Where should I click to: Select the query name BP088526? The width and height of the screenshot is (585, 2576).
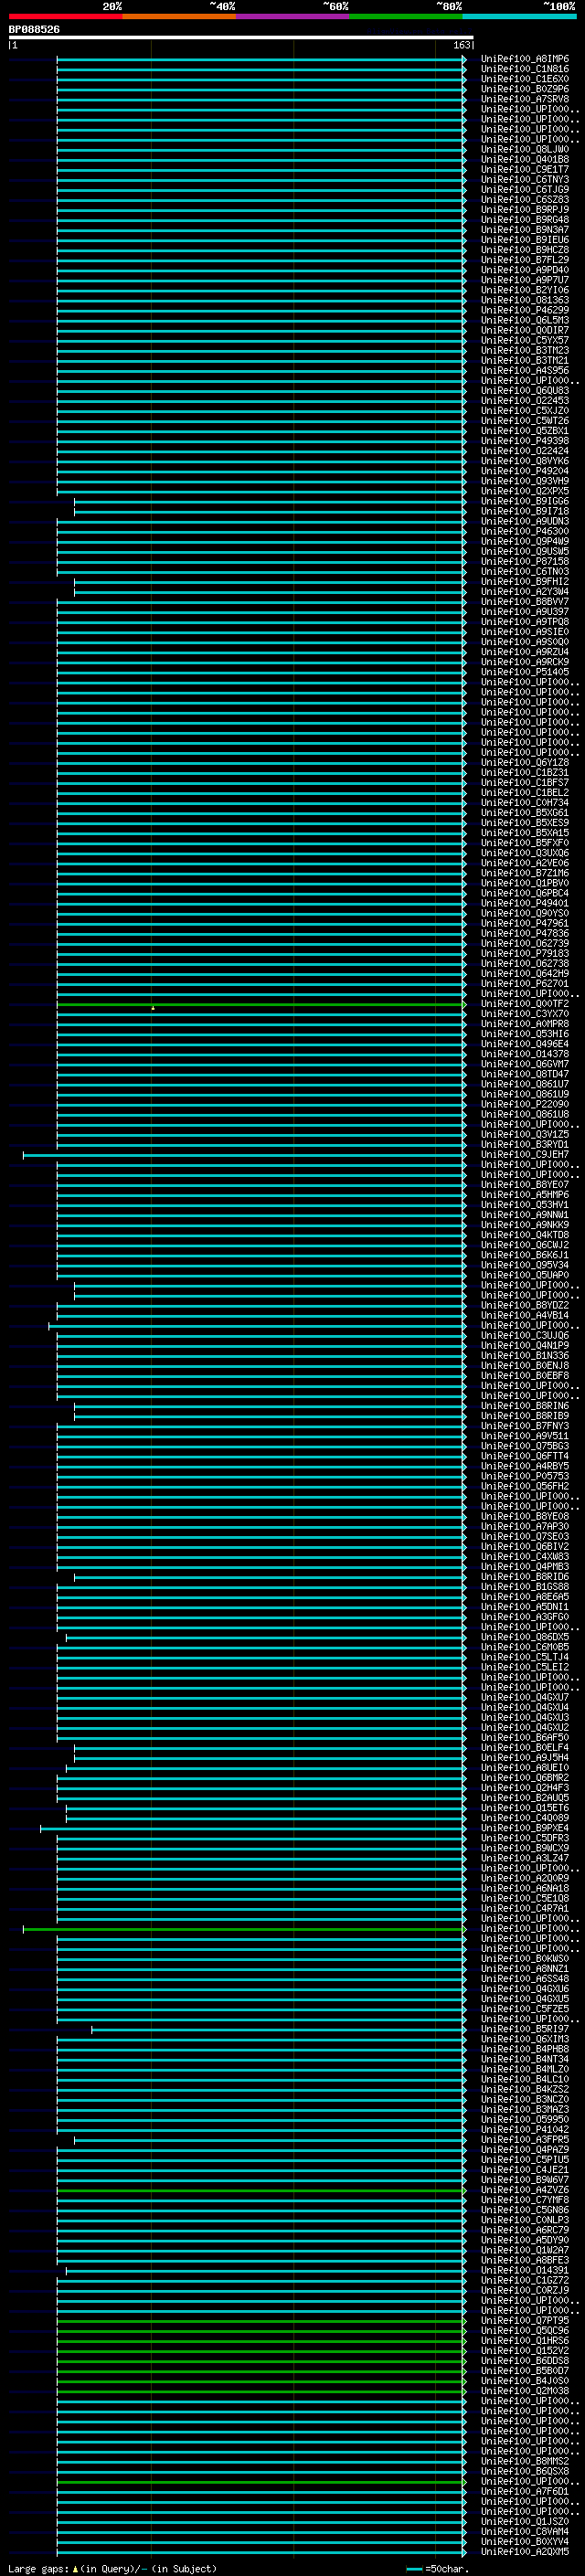coord(34,30)
